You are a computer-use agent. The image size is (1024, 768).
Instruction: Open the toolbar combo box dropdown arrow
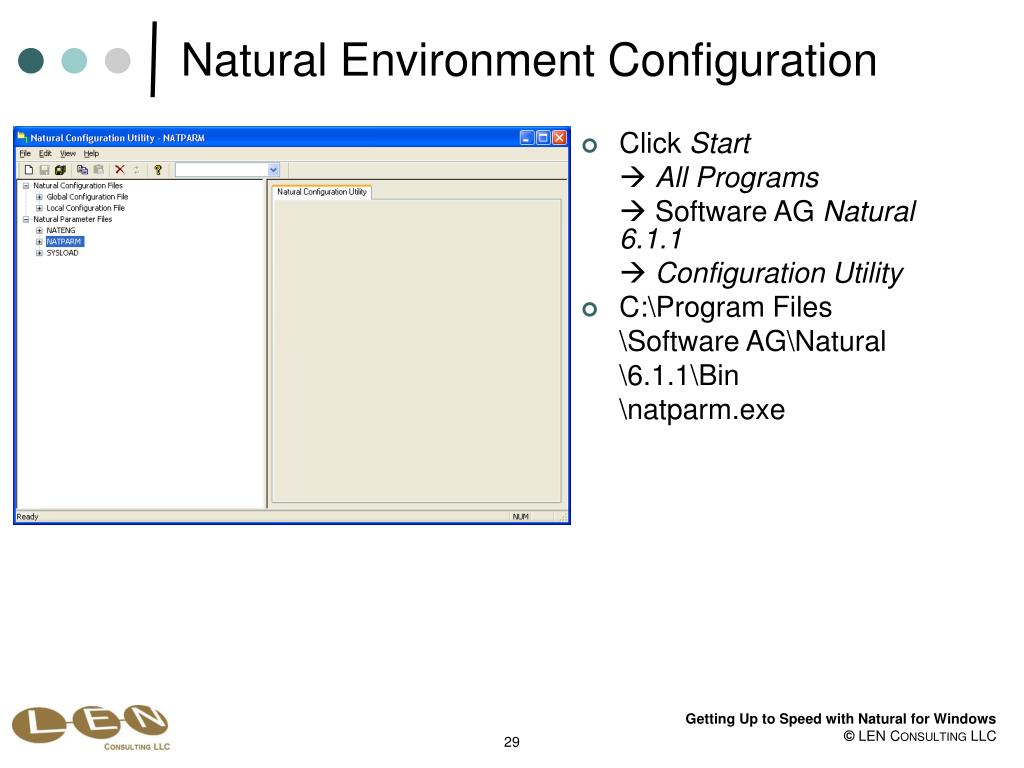point(274,170)
